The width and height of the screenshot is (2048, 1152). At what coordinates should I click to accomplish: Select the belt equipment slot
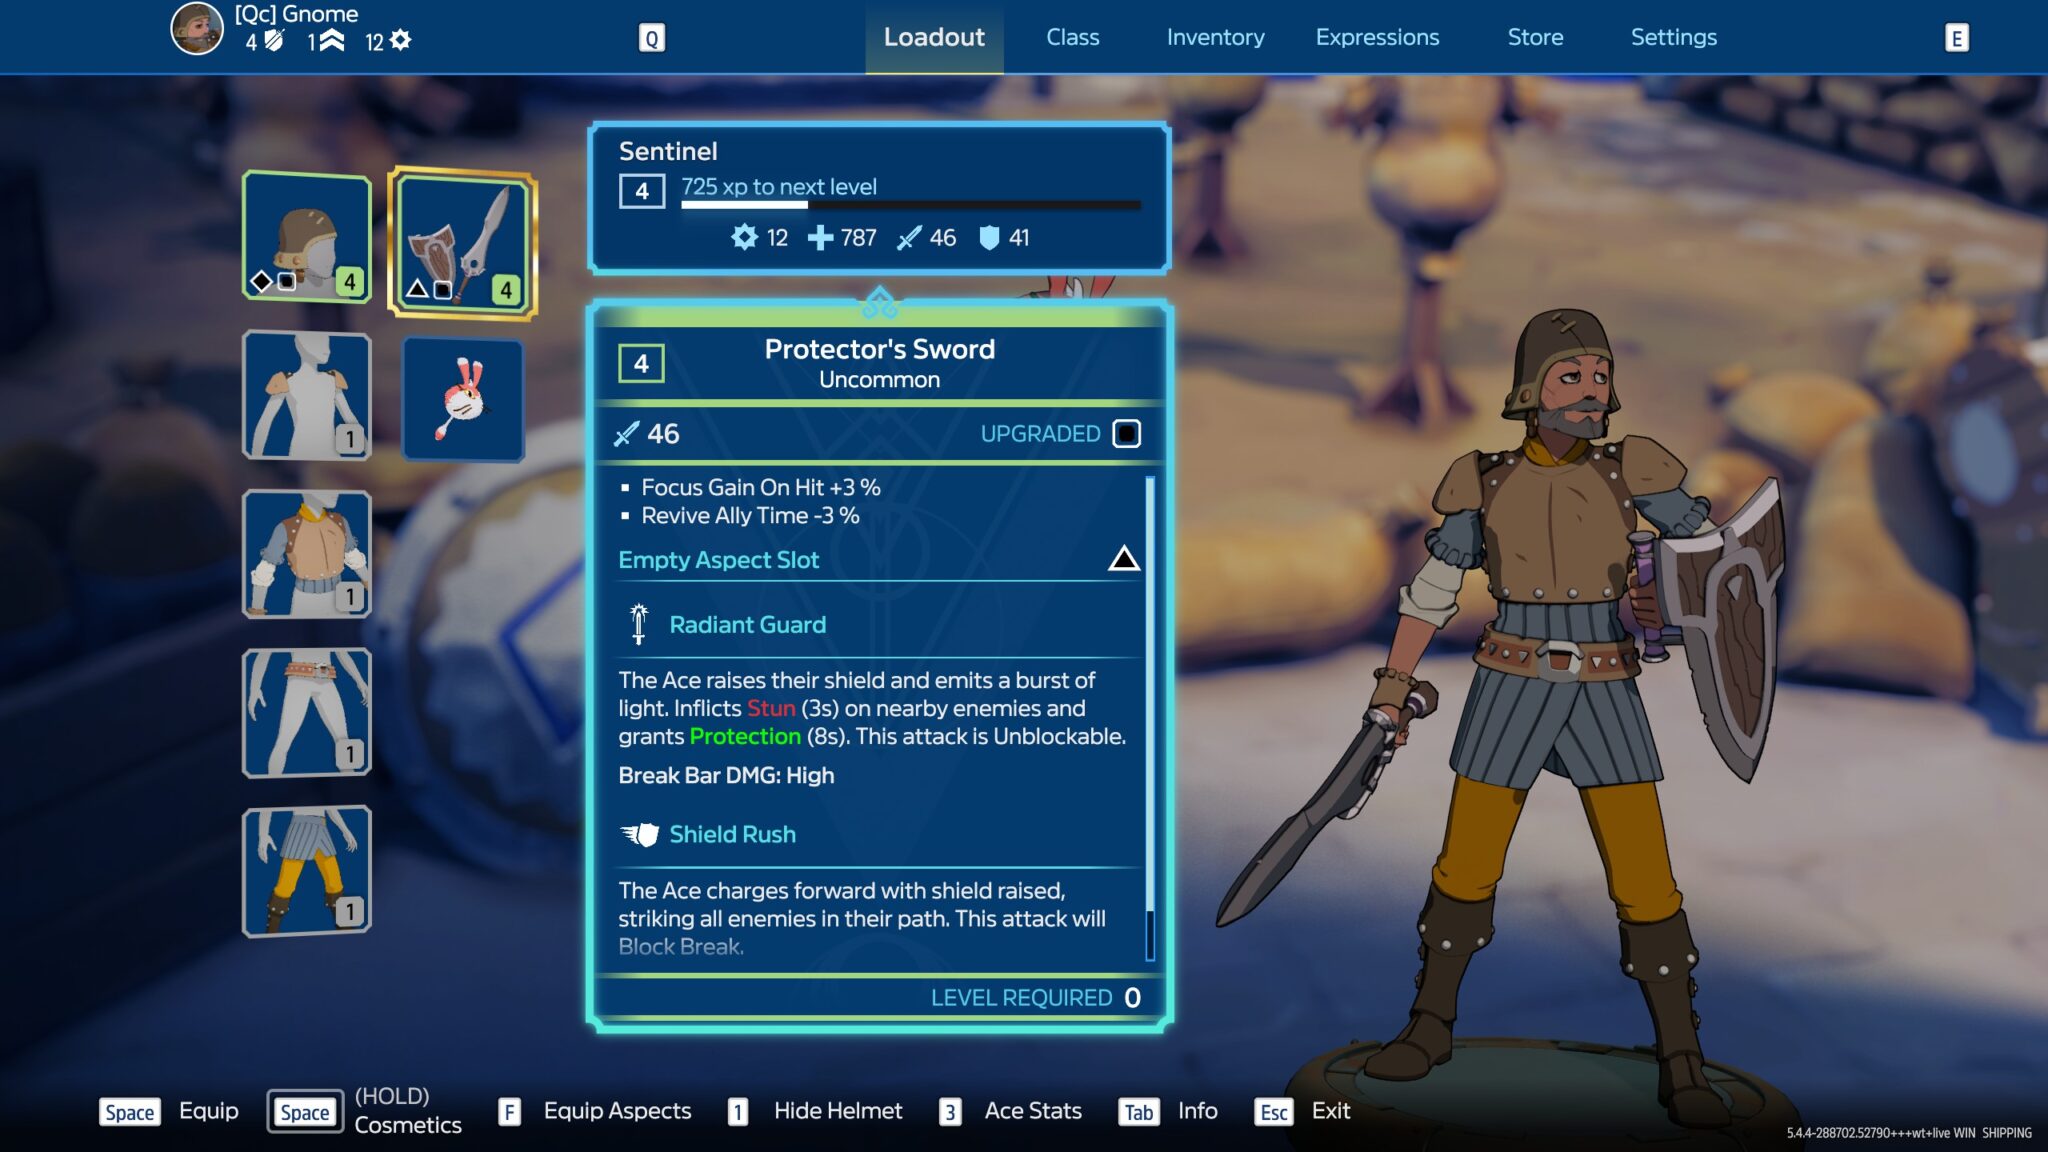click(307, 712)
